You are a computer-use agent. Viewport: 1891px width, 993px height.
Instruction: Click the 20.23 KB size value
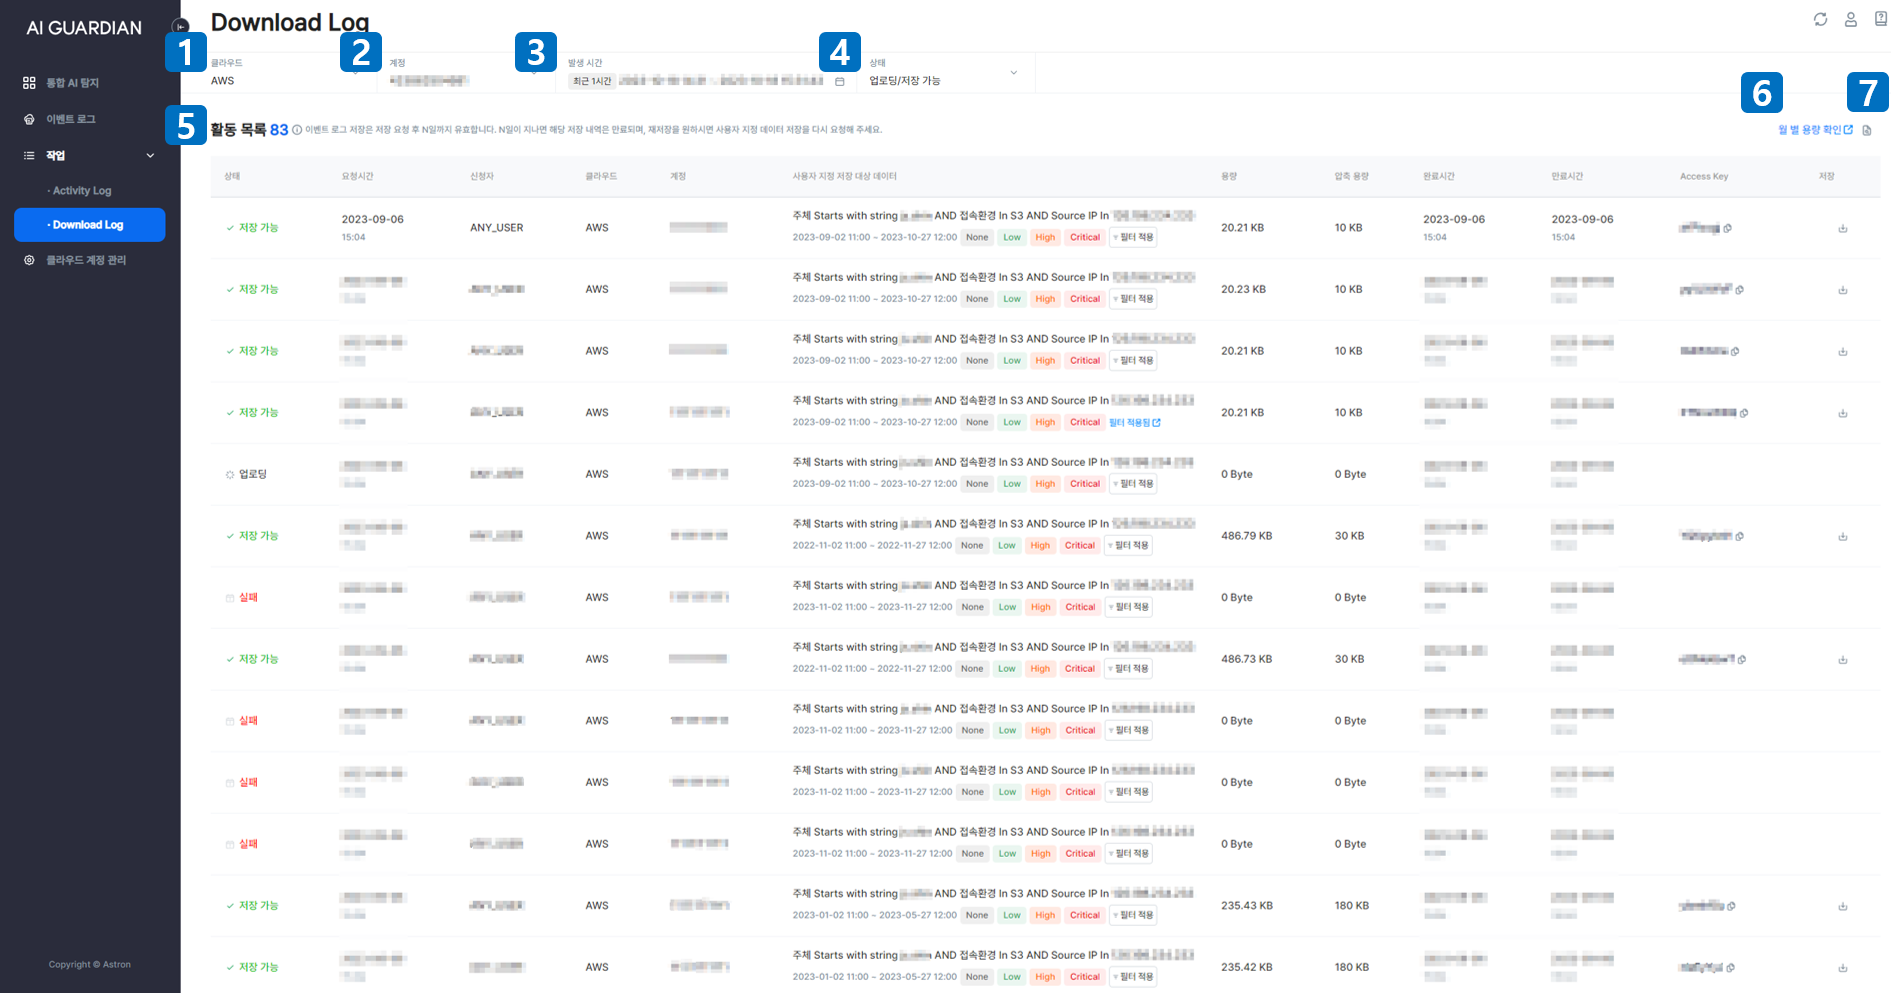pyautogui.click(x=1243, y=290)
